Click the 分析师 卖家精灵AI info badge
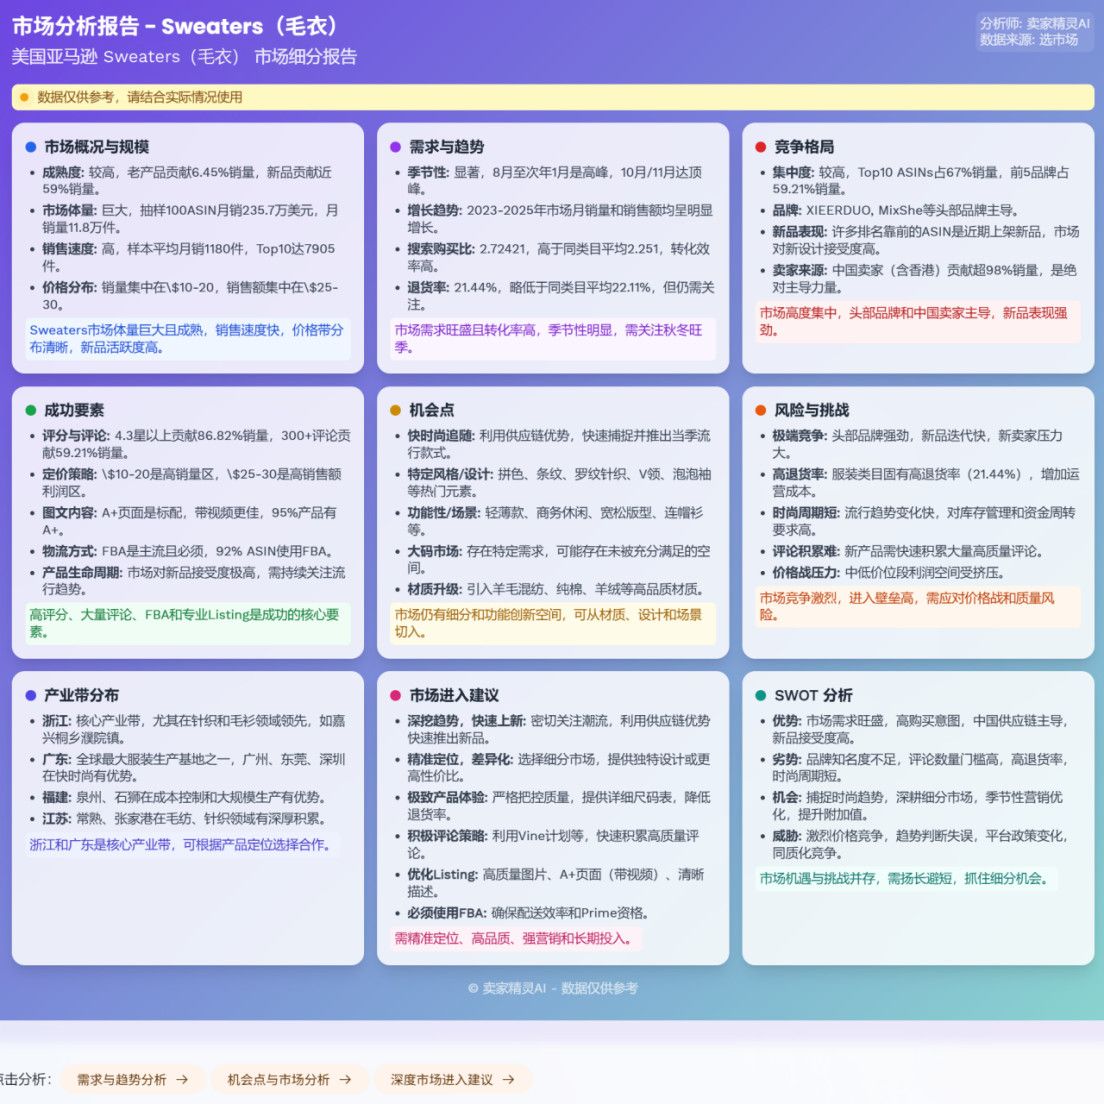The height and width of the screenshot is (1104, 1104). (1034, 31)
